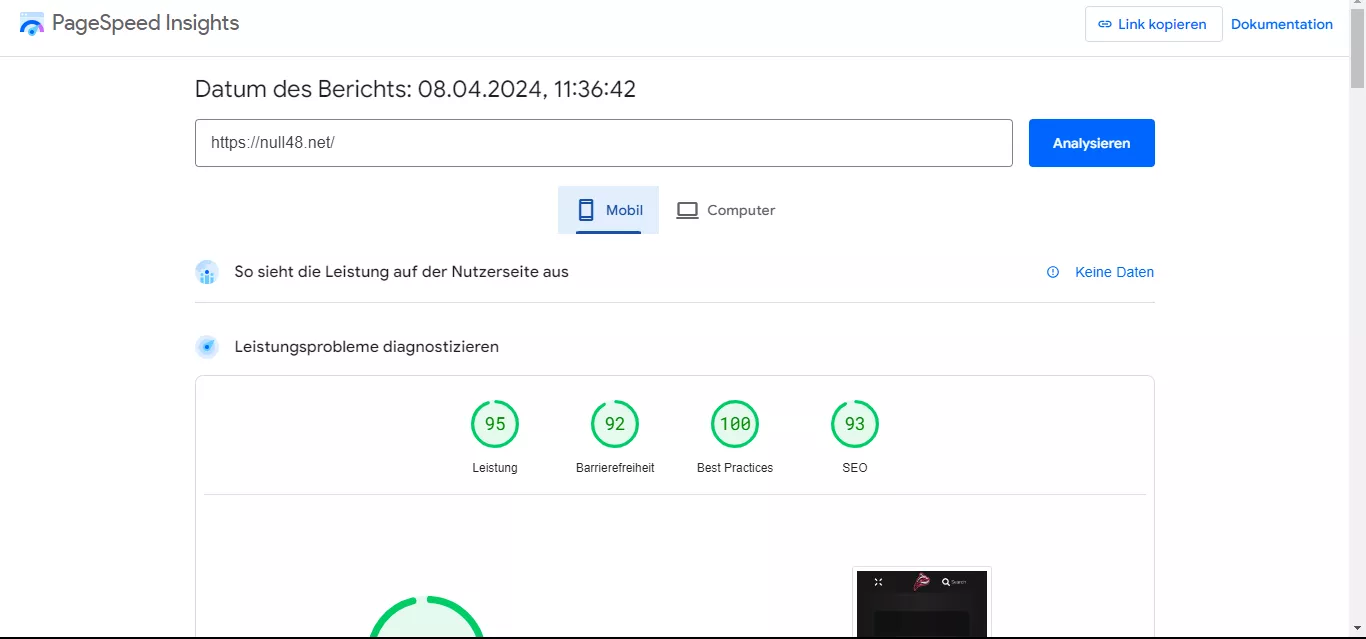Click the mobile page screenshot thumbnail
The image size is (1366, 639).
tap(922, 602)
